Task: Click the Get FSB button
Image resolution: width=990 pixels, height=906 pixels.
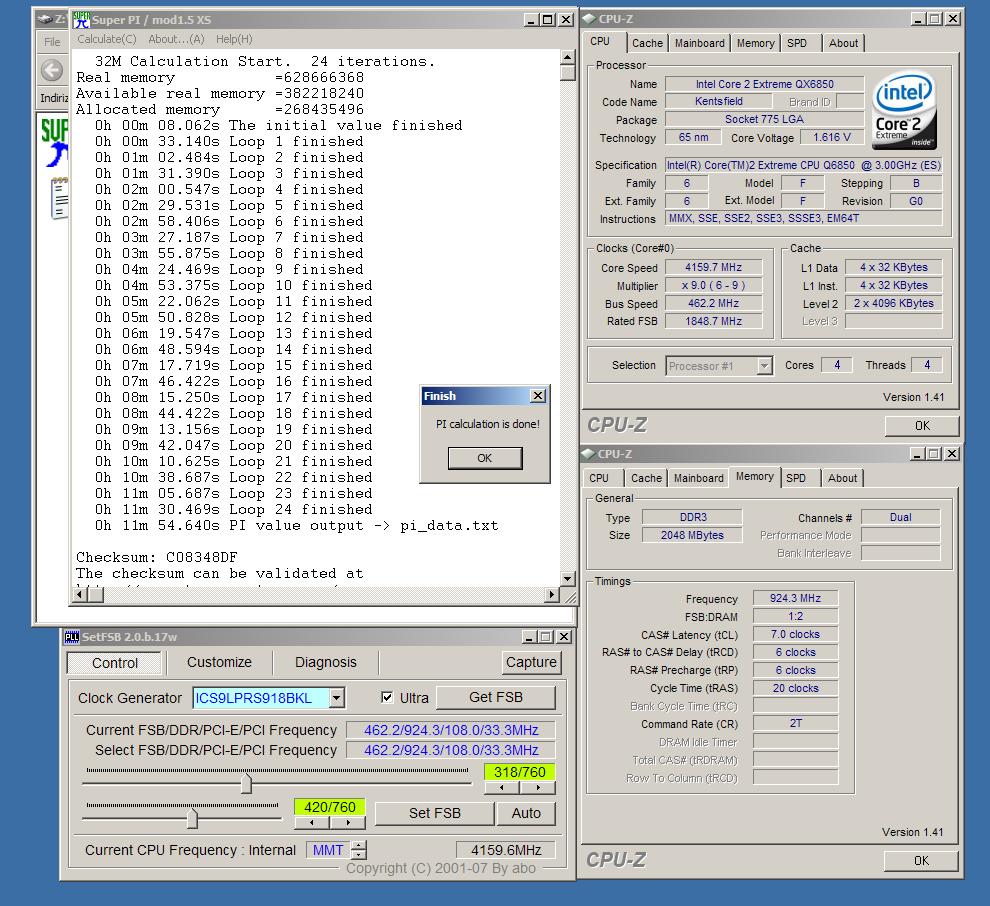Action: tap(496, 697)
